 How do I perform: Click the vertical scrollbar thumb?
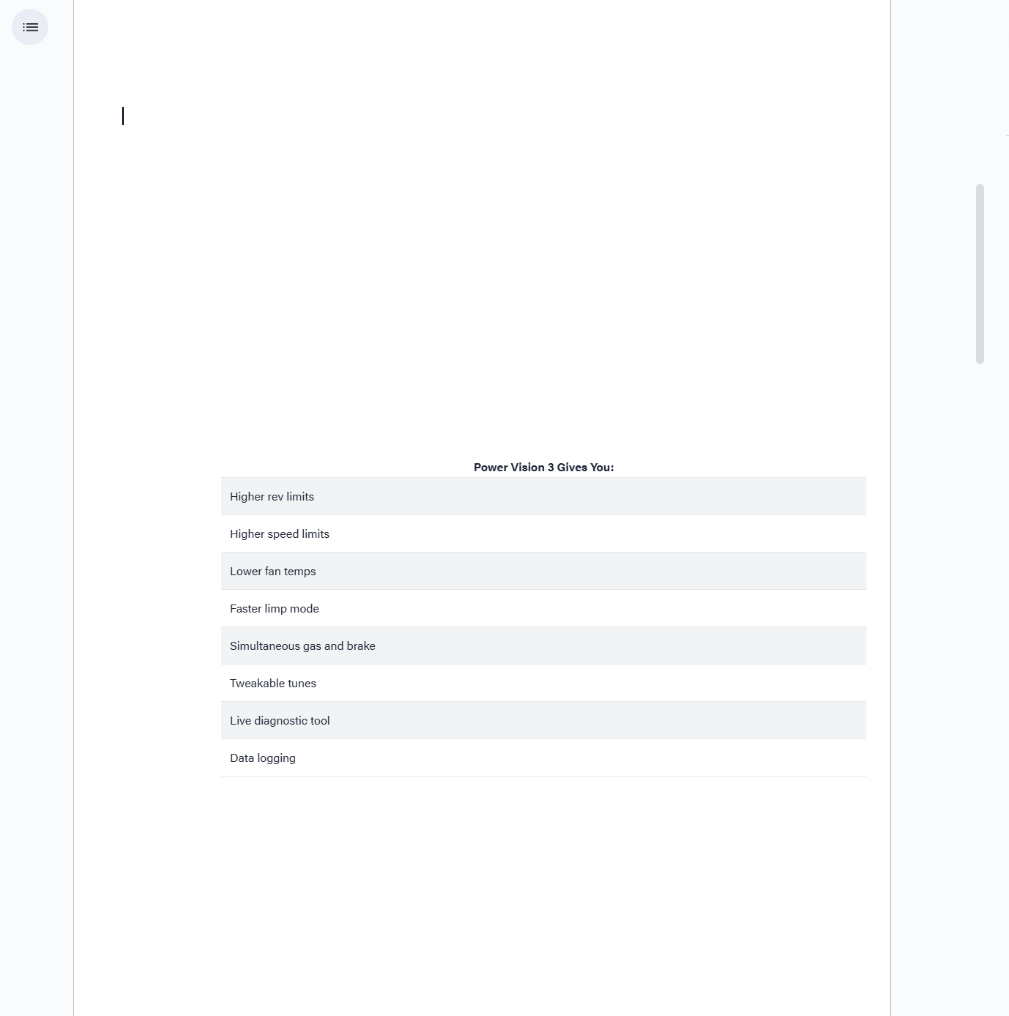(x=980, y=273)
